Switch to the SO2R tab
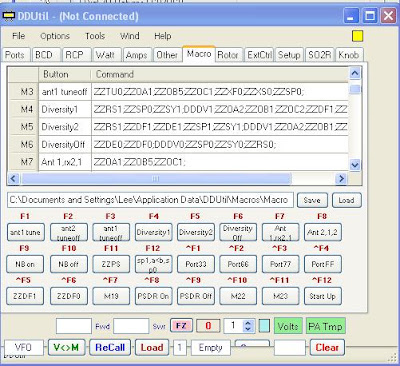Image resolution: width=400 pixels, height=366 pixels. (x=319, y=55)
